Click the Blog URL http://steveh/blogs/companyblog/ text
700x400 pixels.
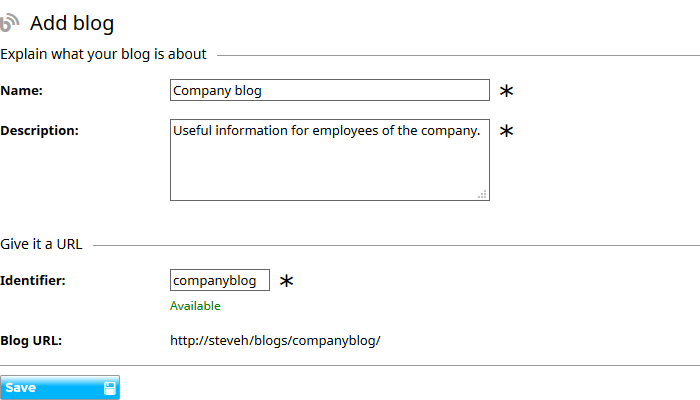point(275,341)
